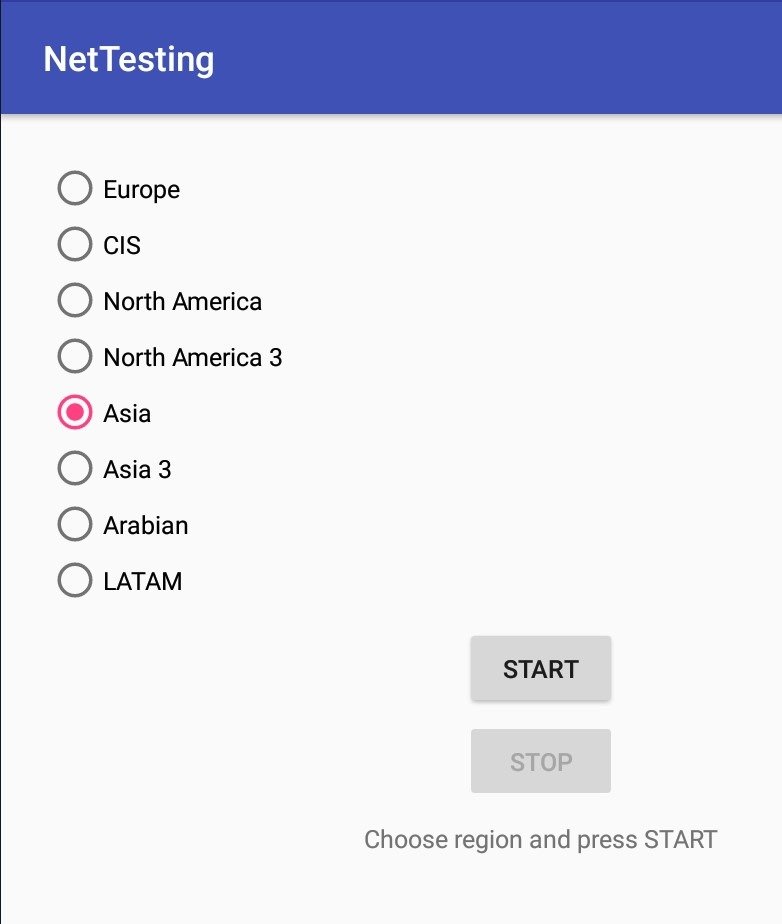Click the Europe text label
The image size is (782, 924).
pos(141,190)
